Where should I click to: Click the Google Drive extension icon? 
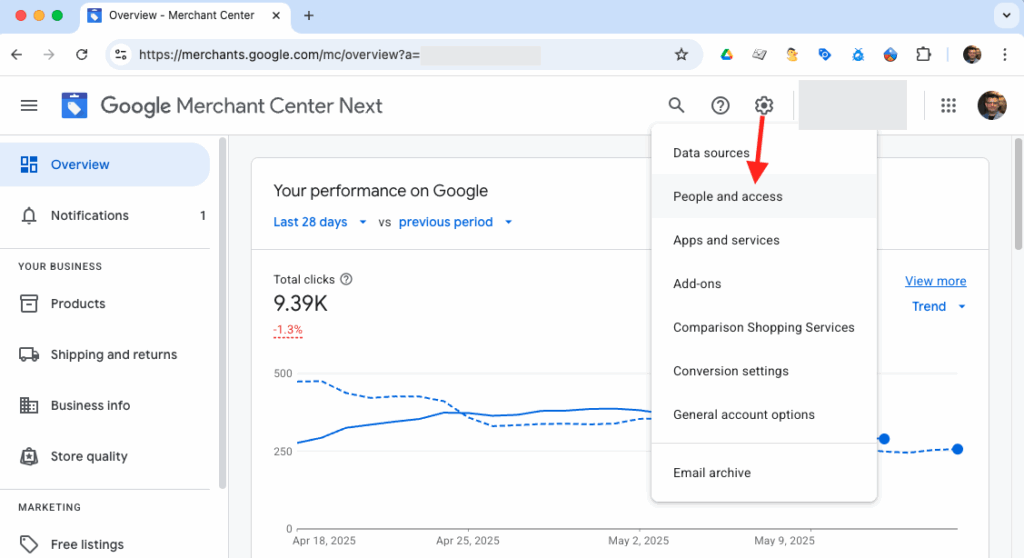pyautogui.click(x=726, y=54)
